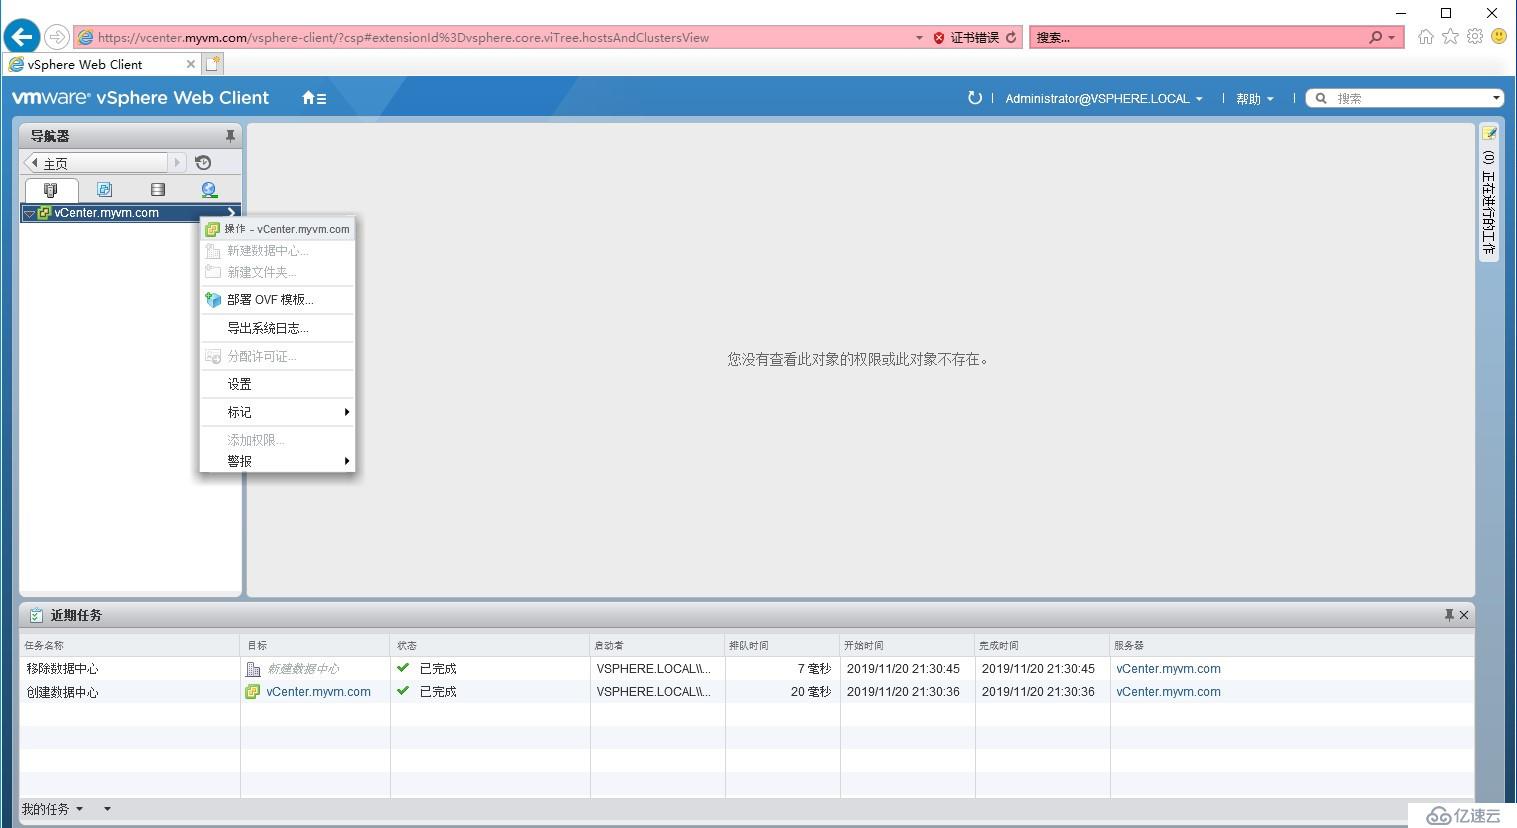Open the work-in-progress sidebar panel
The width and height of the screenshot is (1517, 828).
pos(1488,191)
